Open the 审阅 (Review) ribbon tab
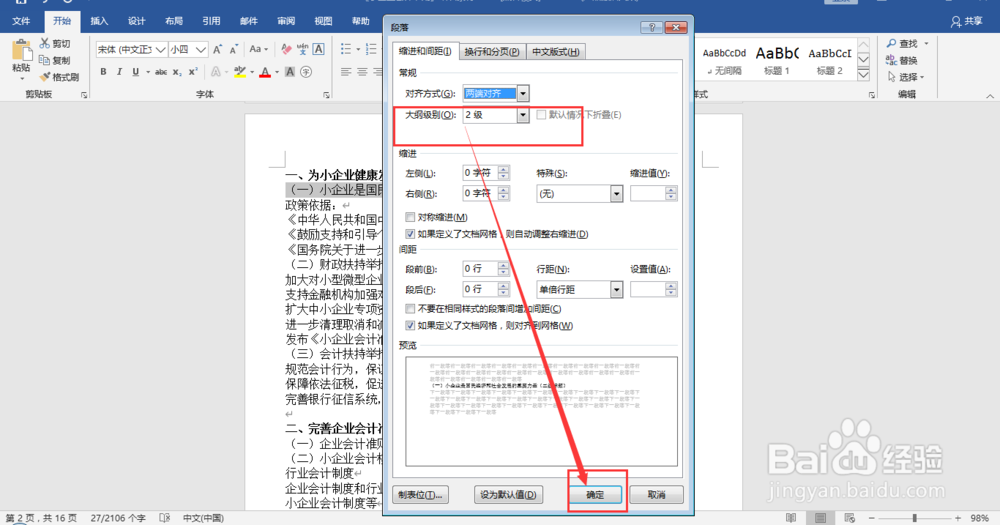Screen dimensions: 1000x525 (x=286, y=21)
